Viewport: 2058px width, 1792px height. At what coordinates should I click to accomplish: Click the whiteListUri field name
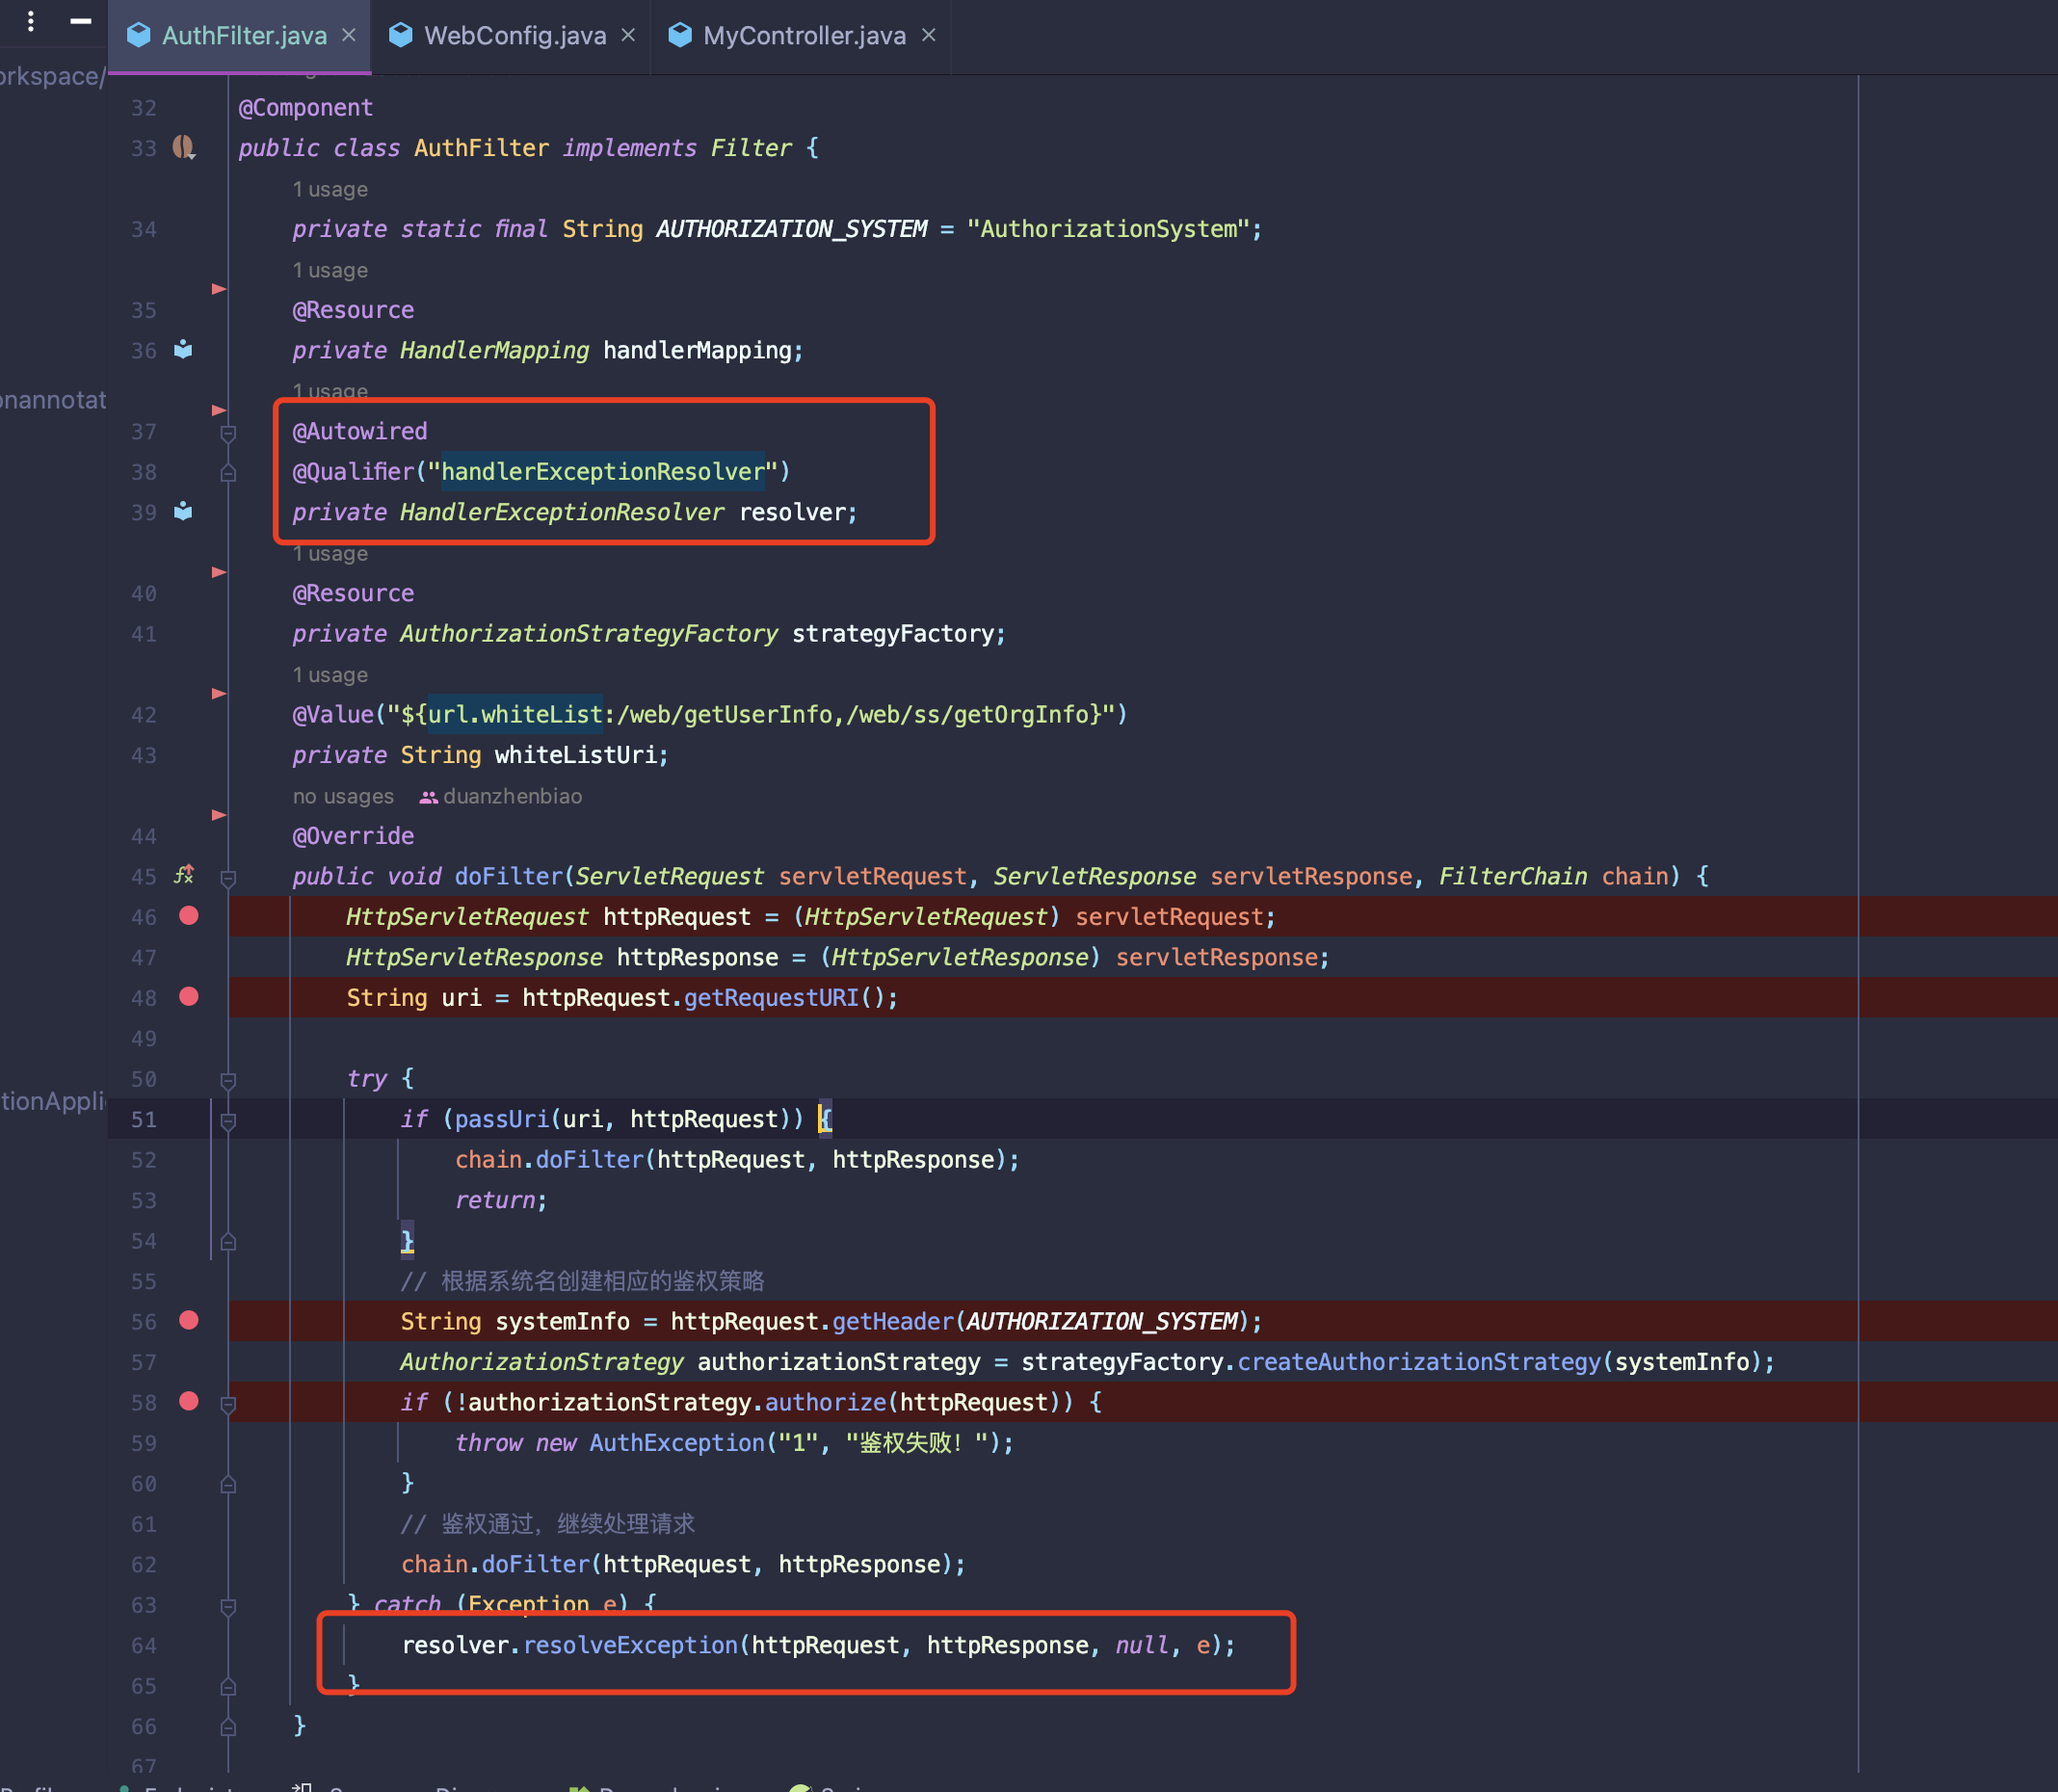[576, 755]
